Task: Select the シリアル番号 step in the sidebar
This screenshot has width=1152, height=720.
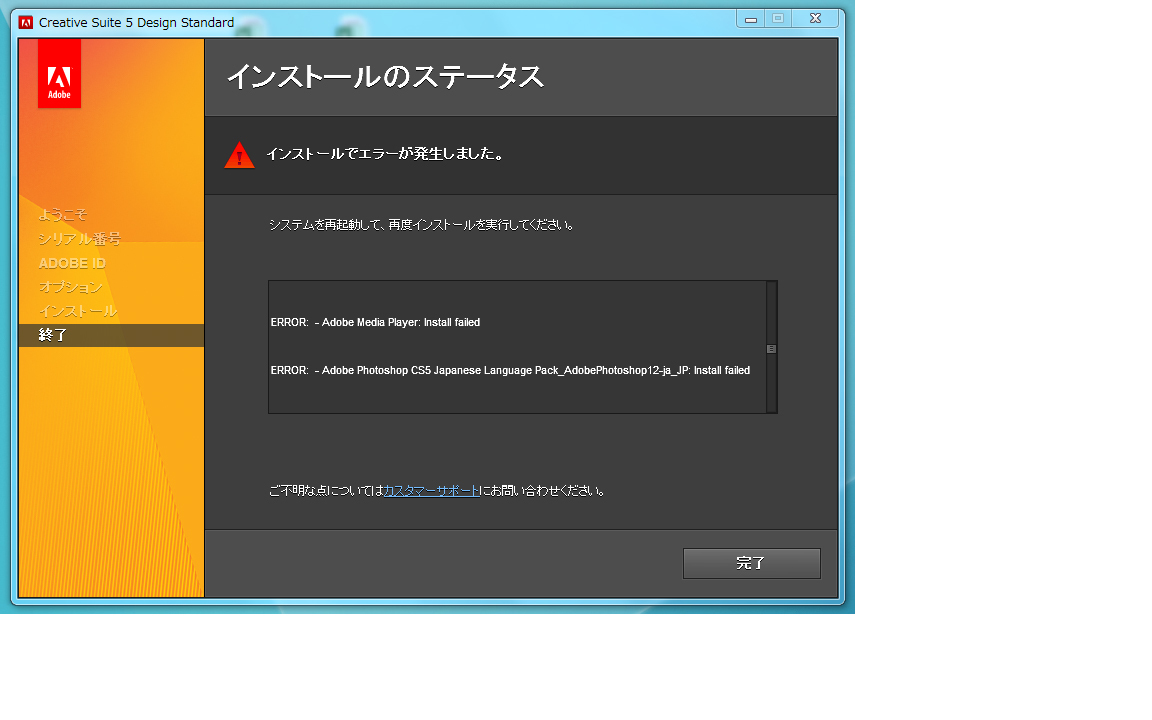Action: (79, 239)
